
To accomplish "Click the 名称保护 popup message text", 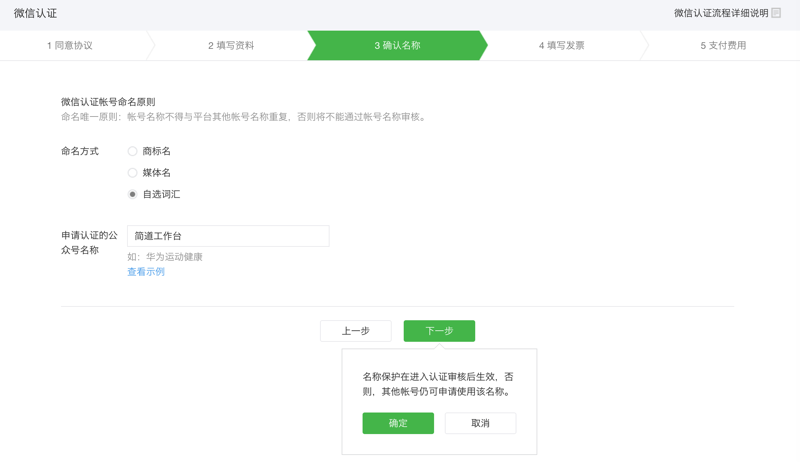I will pos(438,384).
